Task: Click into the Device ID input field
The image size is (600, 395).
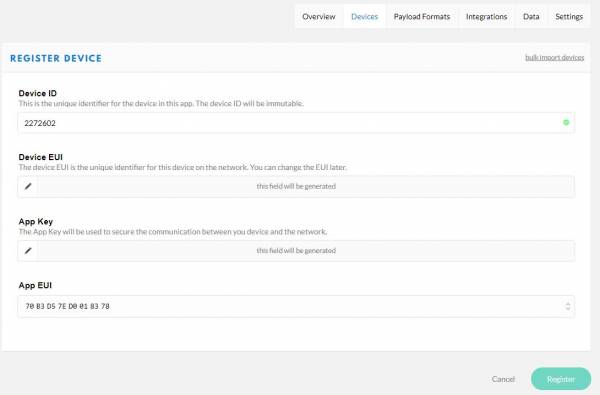Action: coord(296,123)
